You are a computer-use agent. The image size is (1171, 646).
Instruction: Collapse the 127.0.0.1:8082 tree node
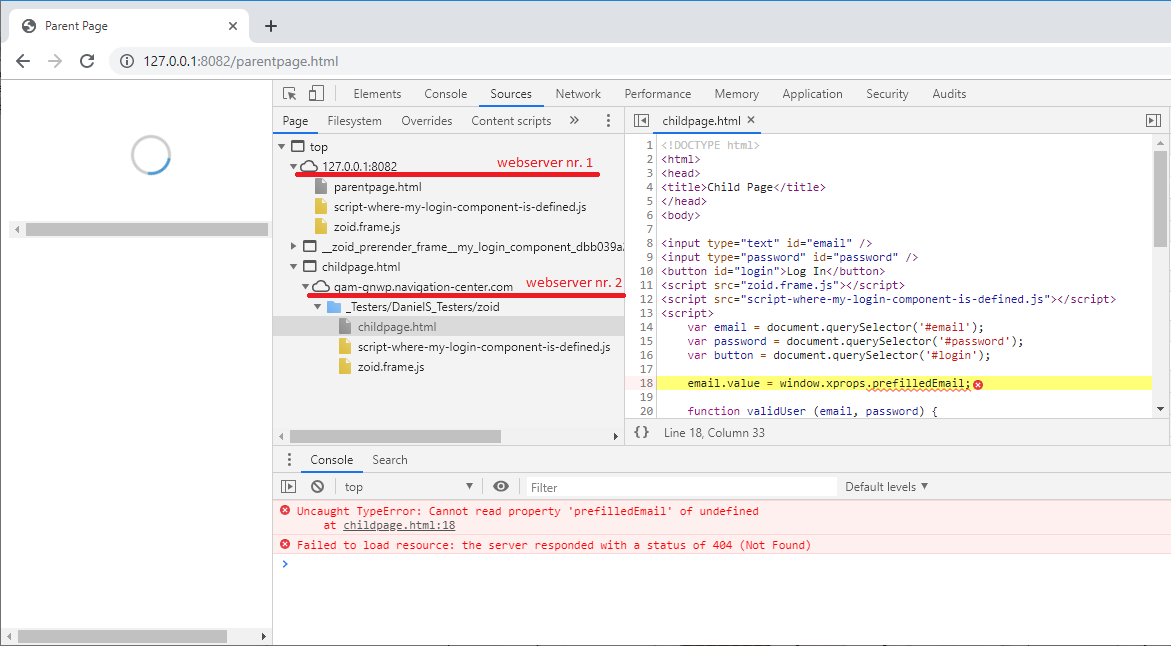coord(293,163)
